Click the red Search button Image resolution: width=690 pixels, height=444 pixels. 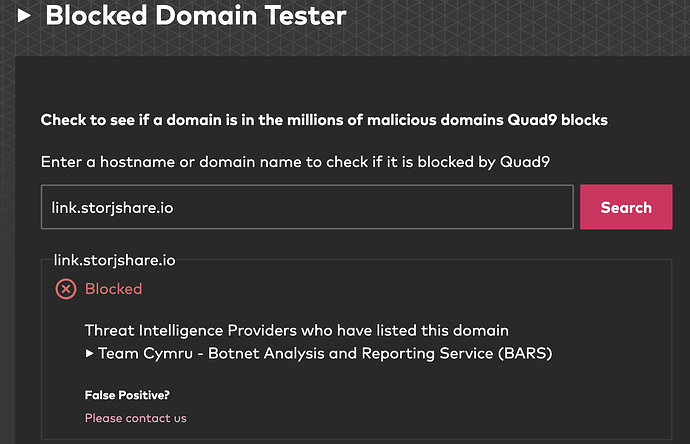[x=626, y=207]
